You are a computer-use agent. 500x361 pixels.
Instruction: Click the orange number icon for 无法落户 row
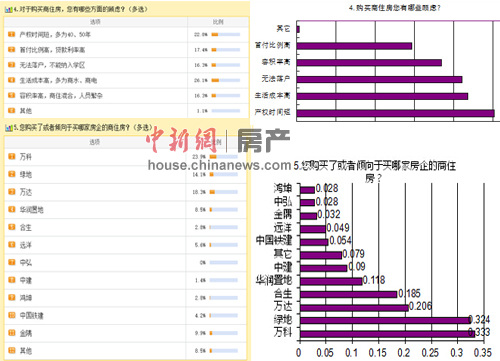(x=12, y=65)
